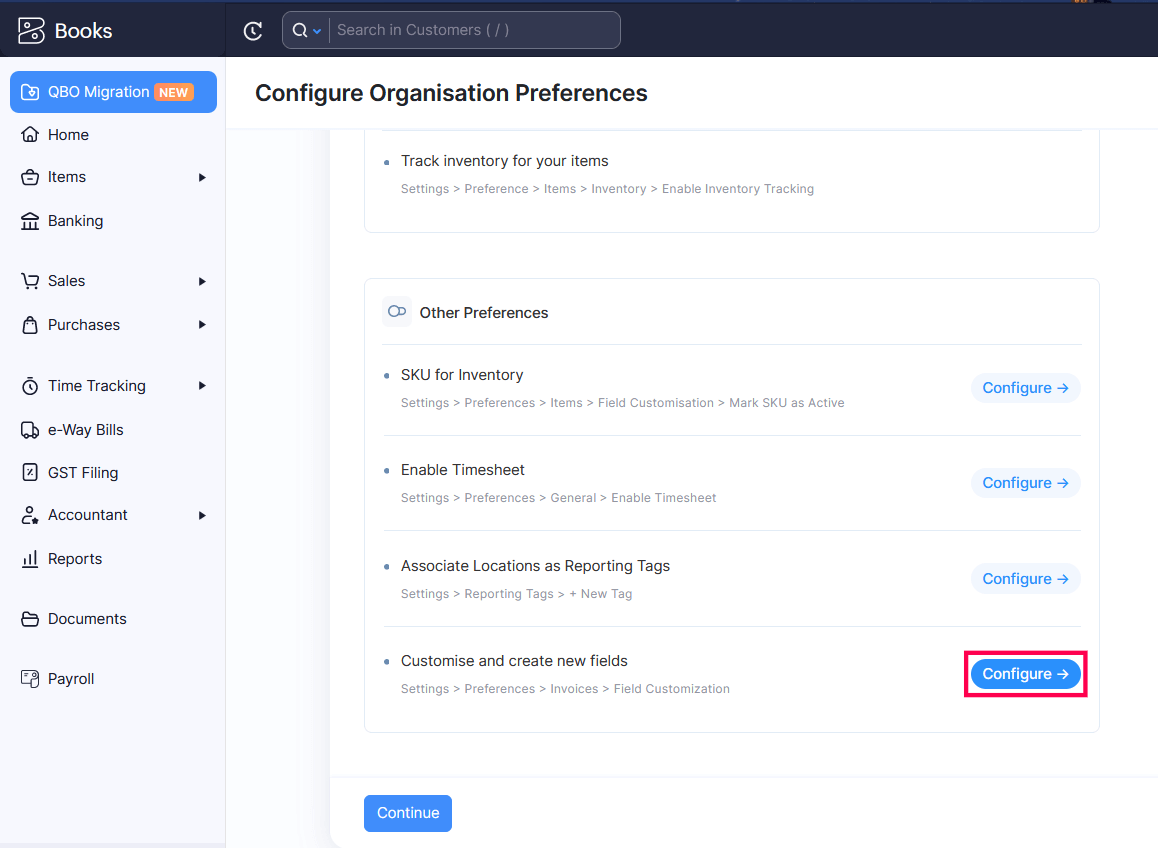
Task: Expand the Sales menu chevron
Action: click(201, 281)
